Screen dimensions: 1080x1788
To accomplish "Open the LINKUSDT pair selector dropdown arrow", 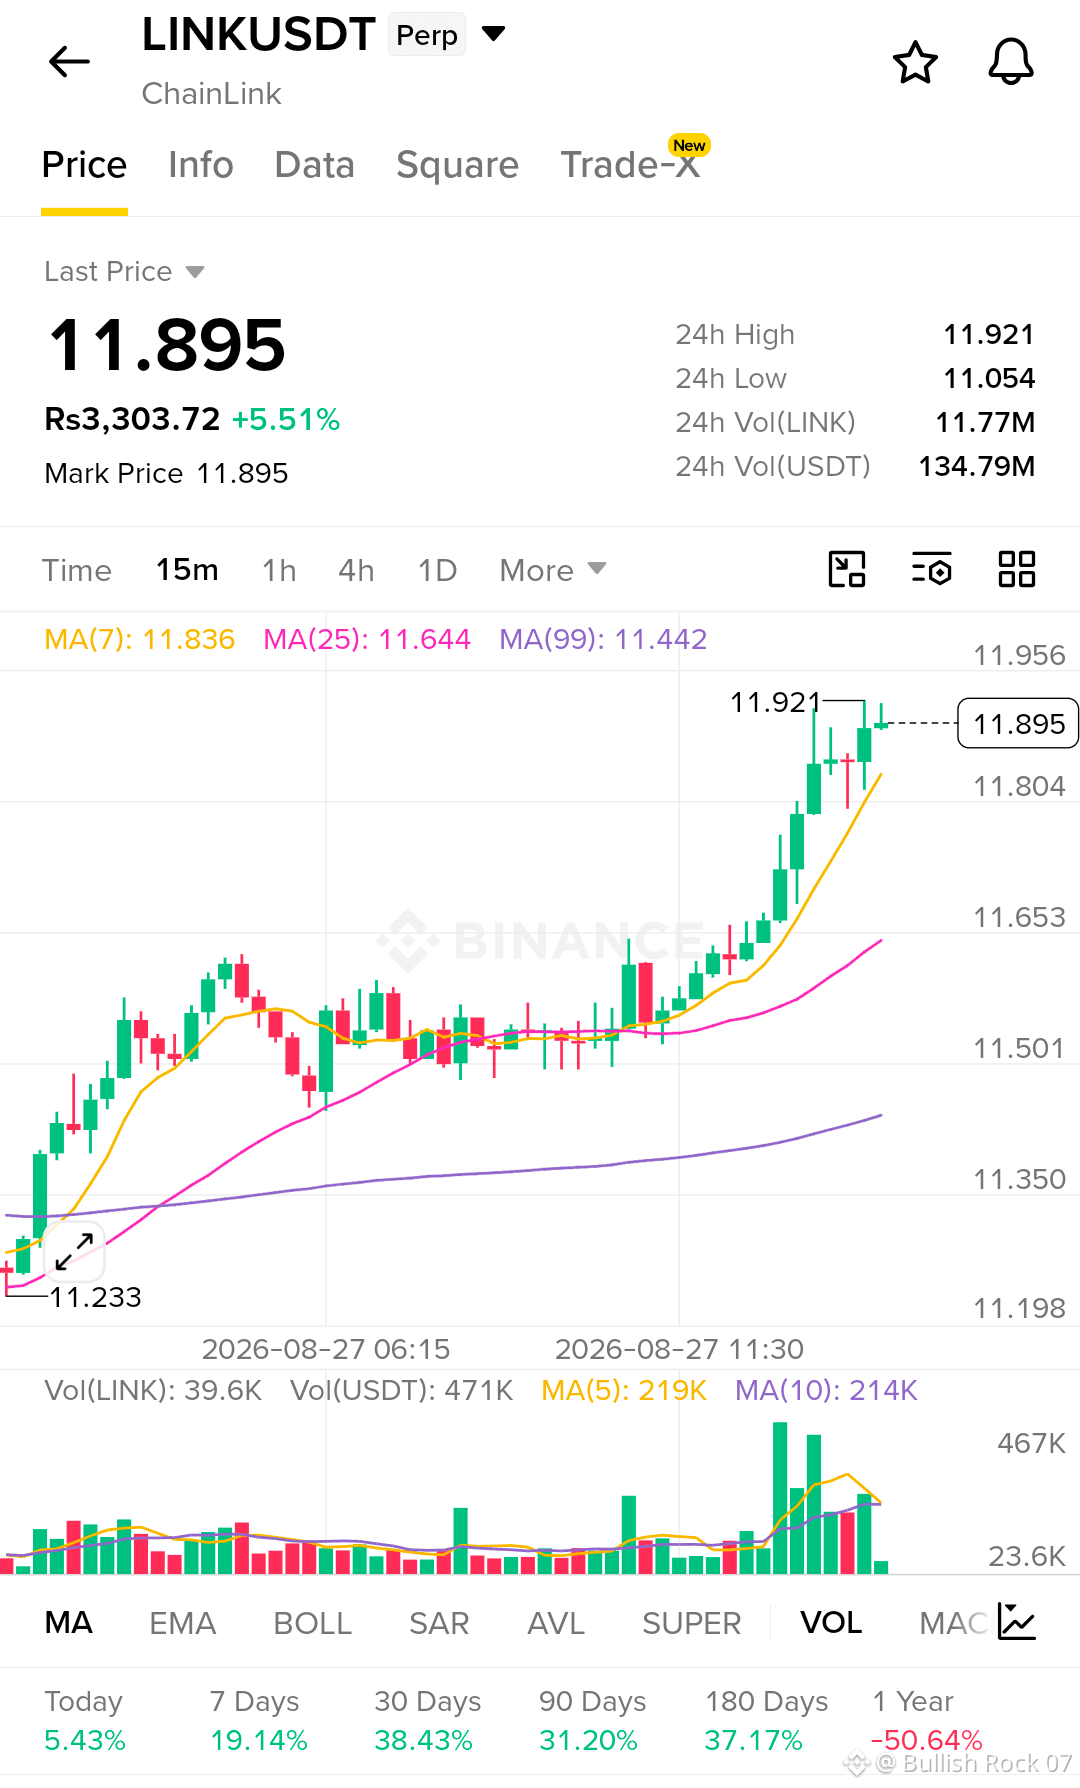I will (x=493, y=34).
